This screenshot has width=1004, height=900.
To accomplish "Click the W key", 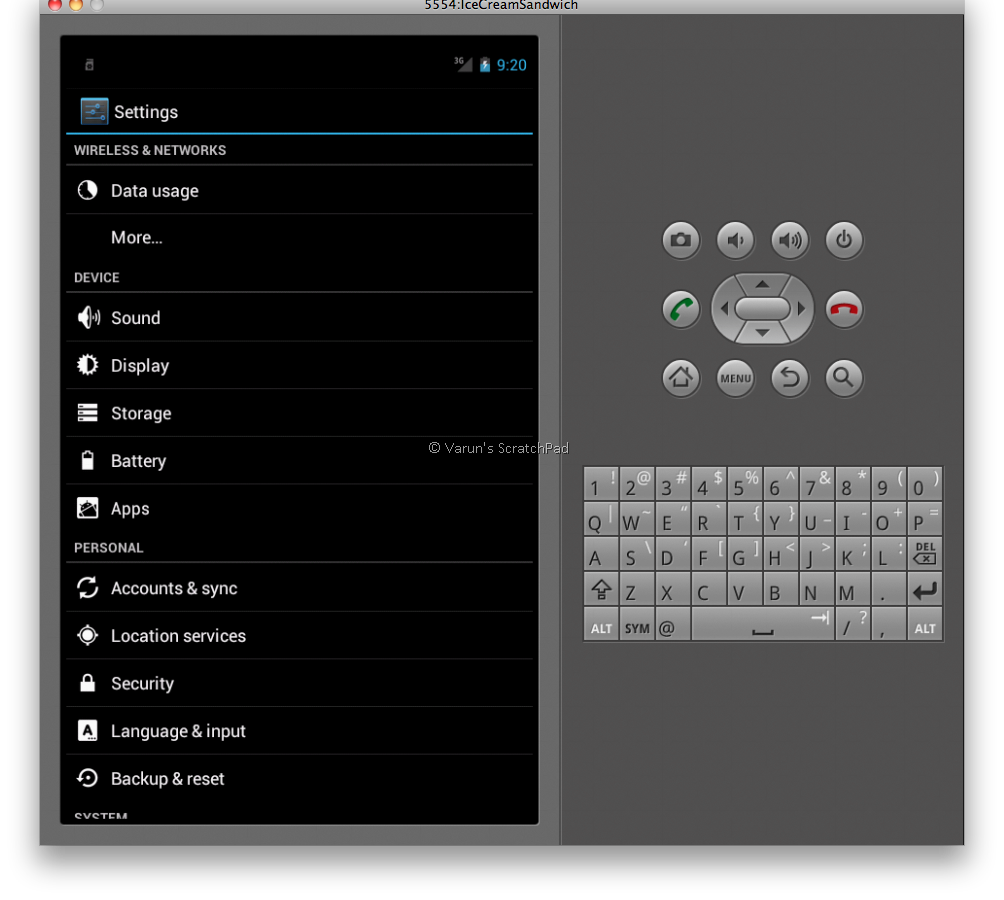I will coord(636,519).
